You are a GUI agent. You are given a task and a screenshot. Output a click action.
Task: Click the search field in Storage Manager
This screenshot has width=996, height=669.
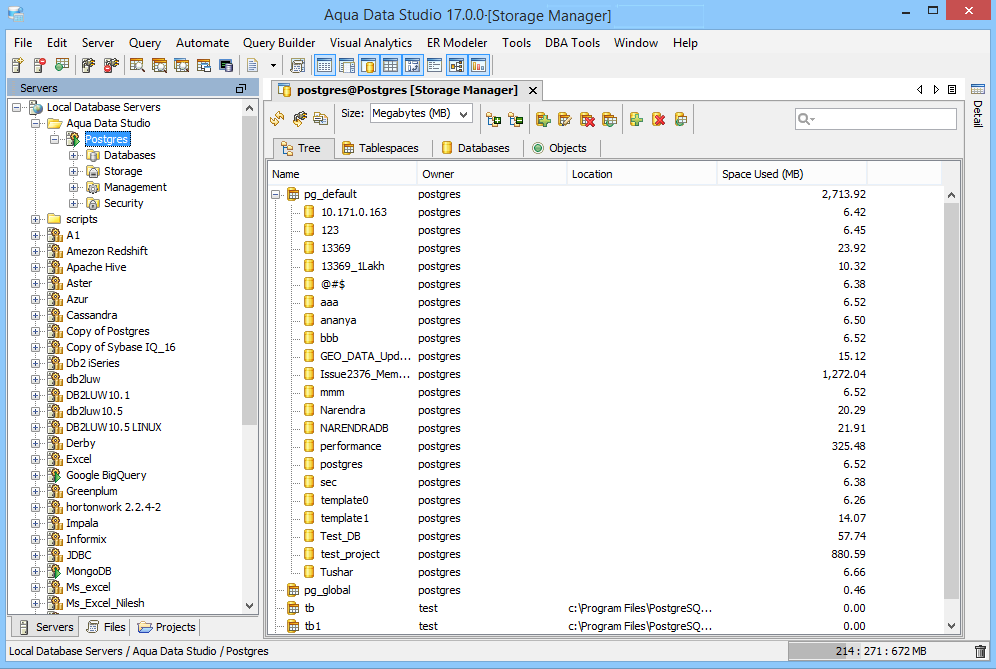click(x=876, y=119)
